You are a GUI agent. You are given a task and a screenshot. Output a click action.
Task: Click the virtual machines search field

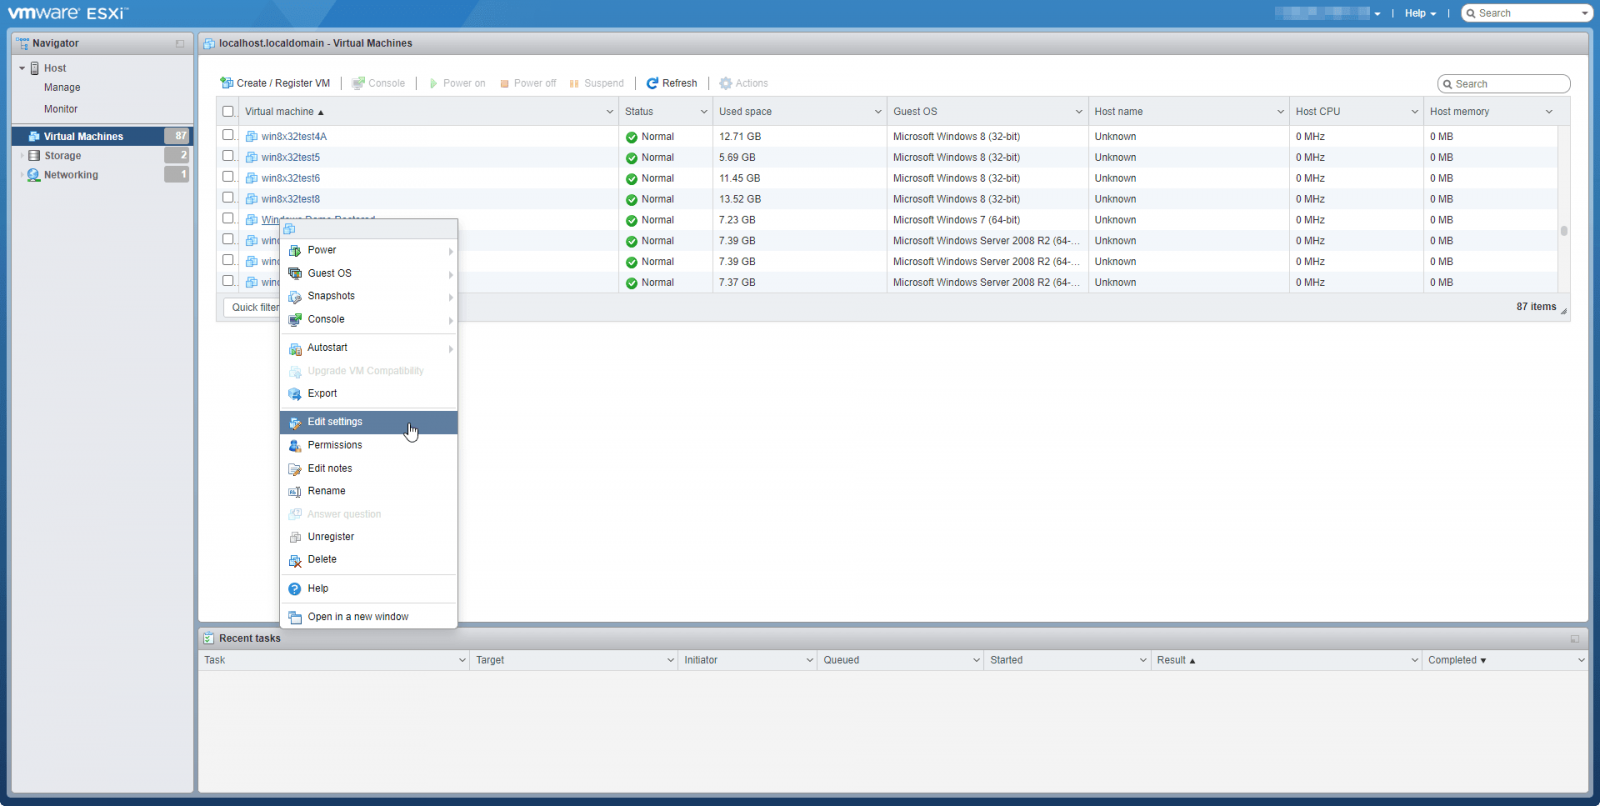point(1504,84)
